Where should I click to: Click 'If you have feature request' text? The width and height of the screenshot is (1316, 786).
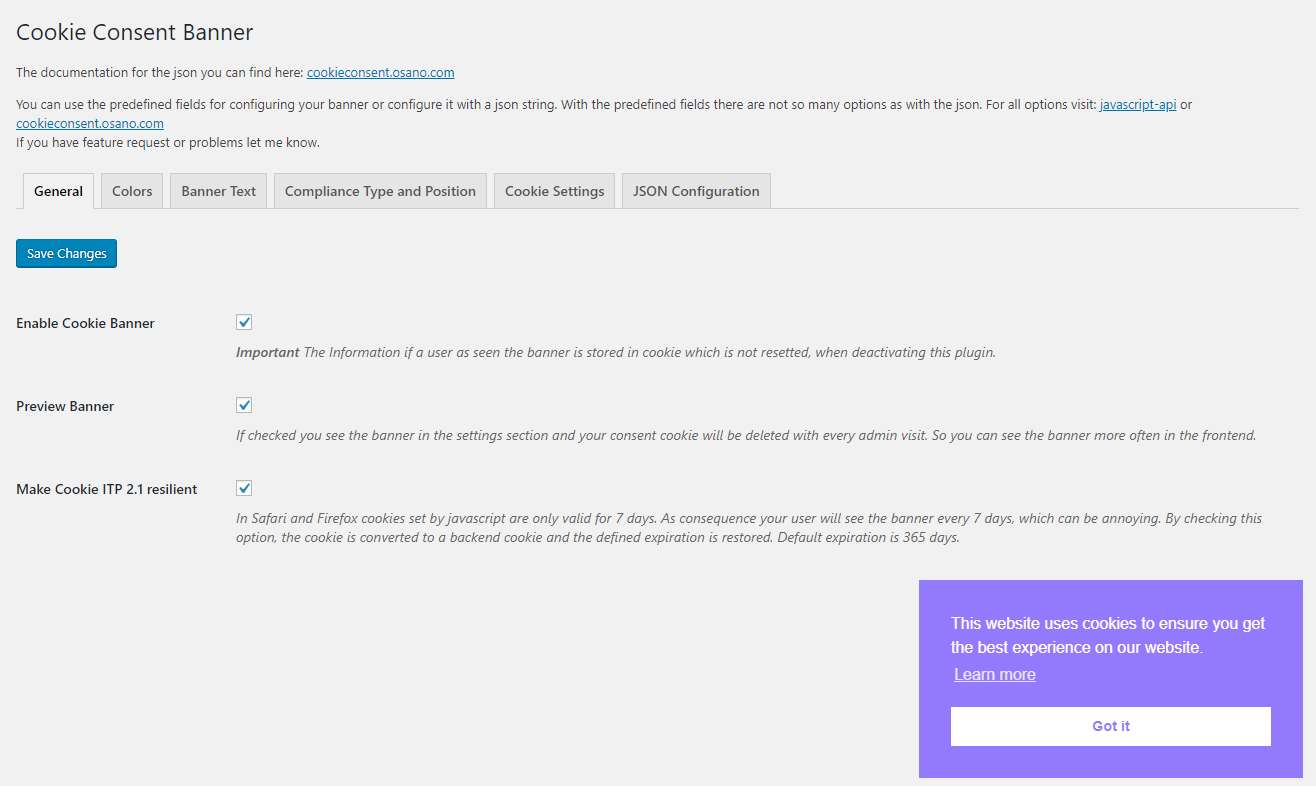click(x=168, y=142)
